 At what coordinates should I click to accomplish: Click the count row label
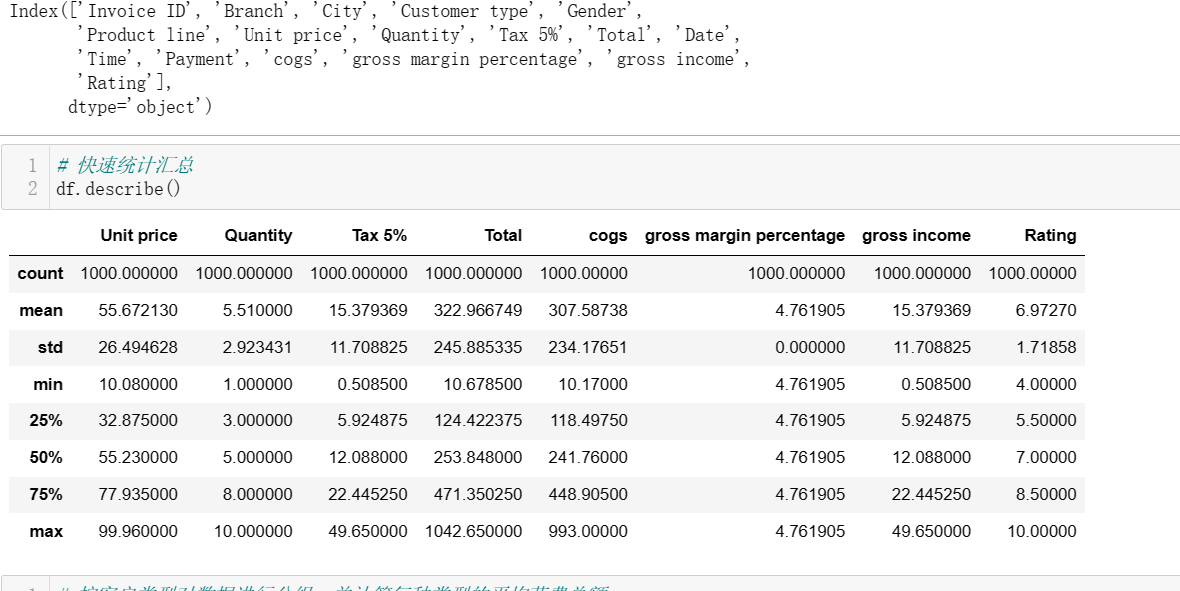click(40, 273)
